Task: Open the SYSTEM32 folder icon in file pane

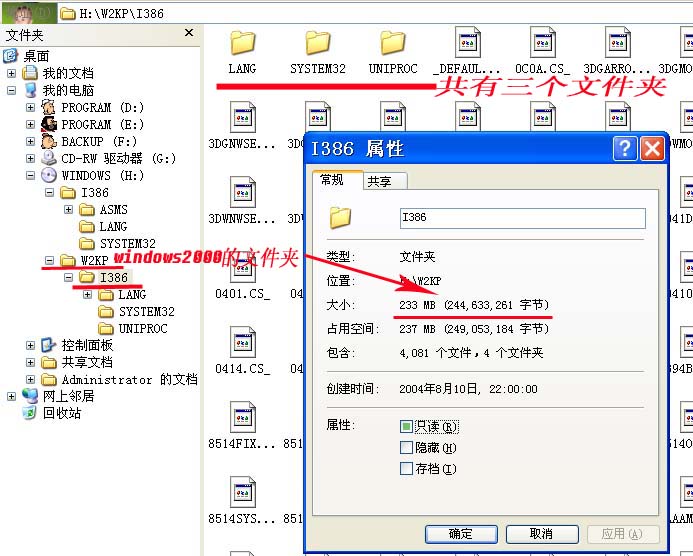Action: [x=318, y=42]
